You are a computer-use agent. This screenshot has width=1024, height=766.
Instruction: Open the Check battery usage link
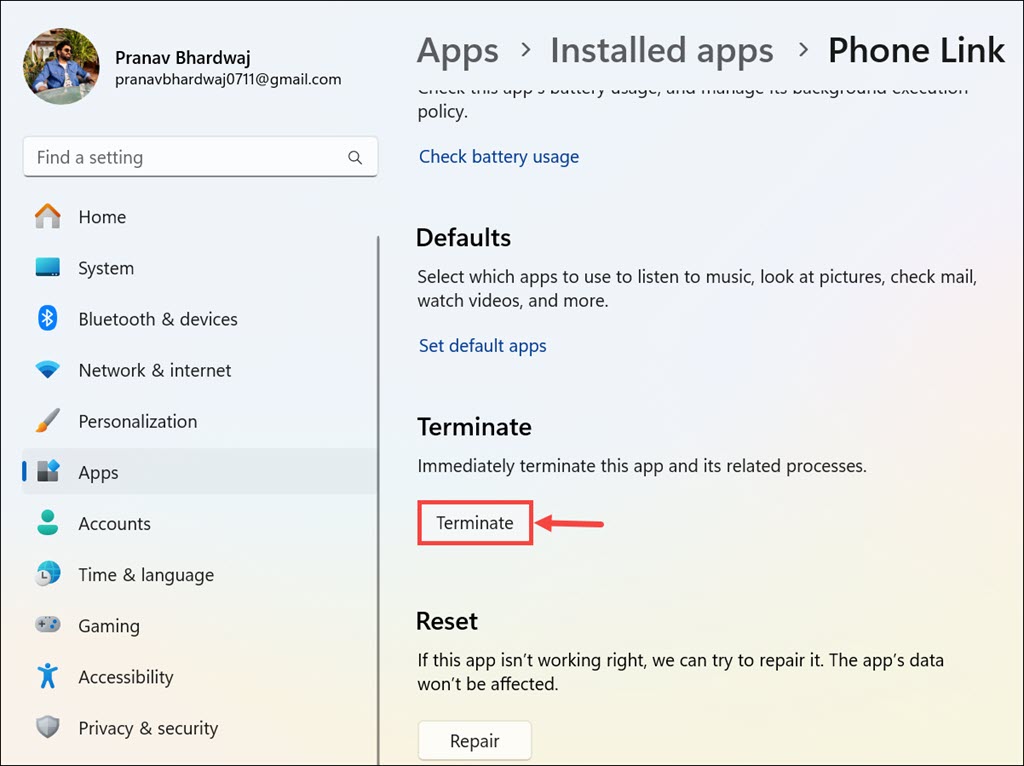point(498,156)
